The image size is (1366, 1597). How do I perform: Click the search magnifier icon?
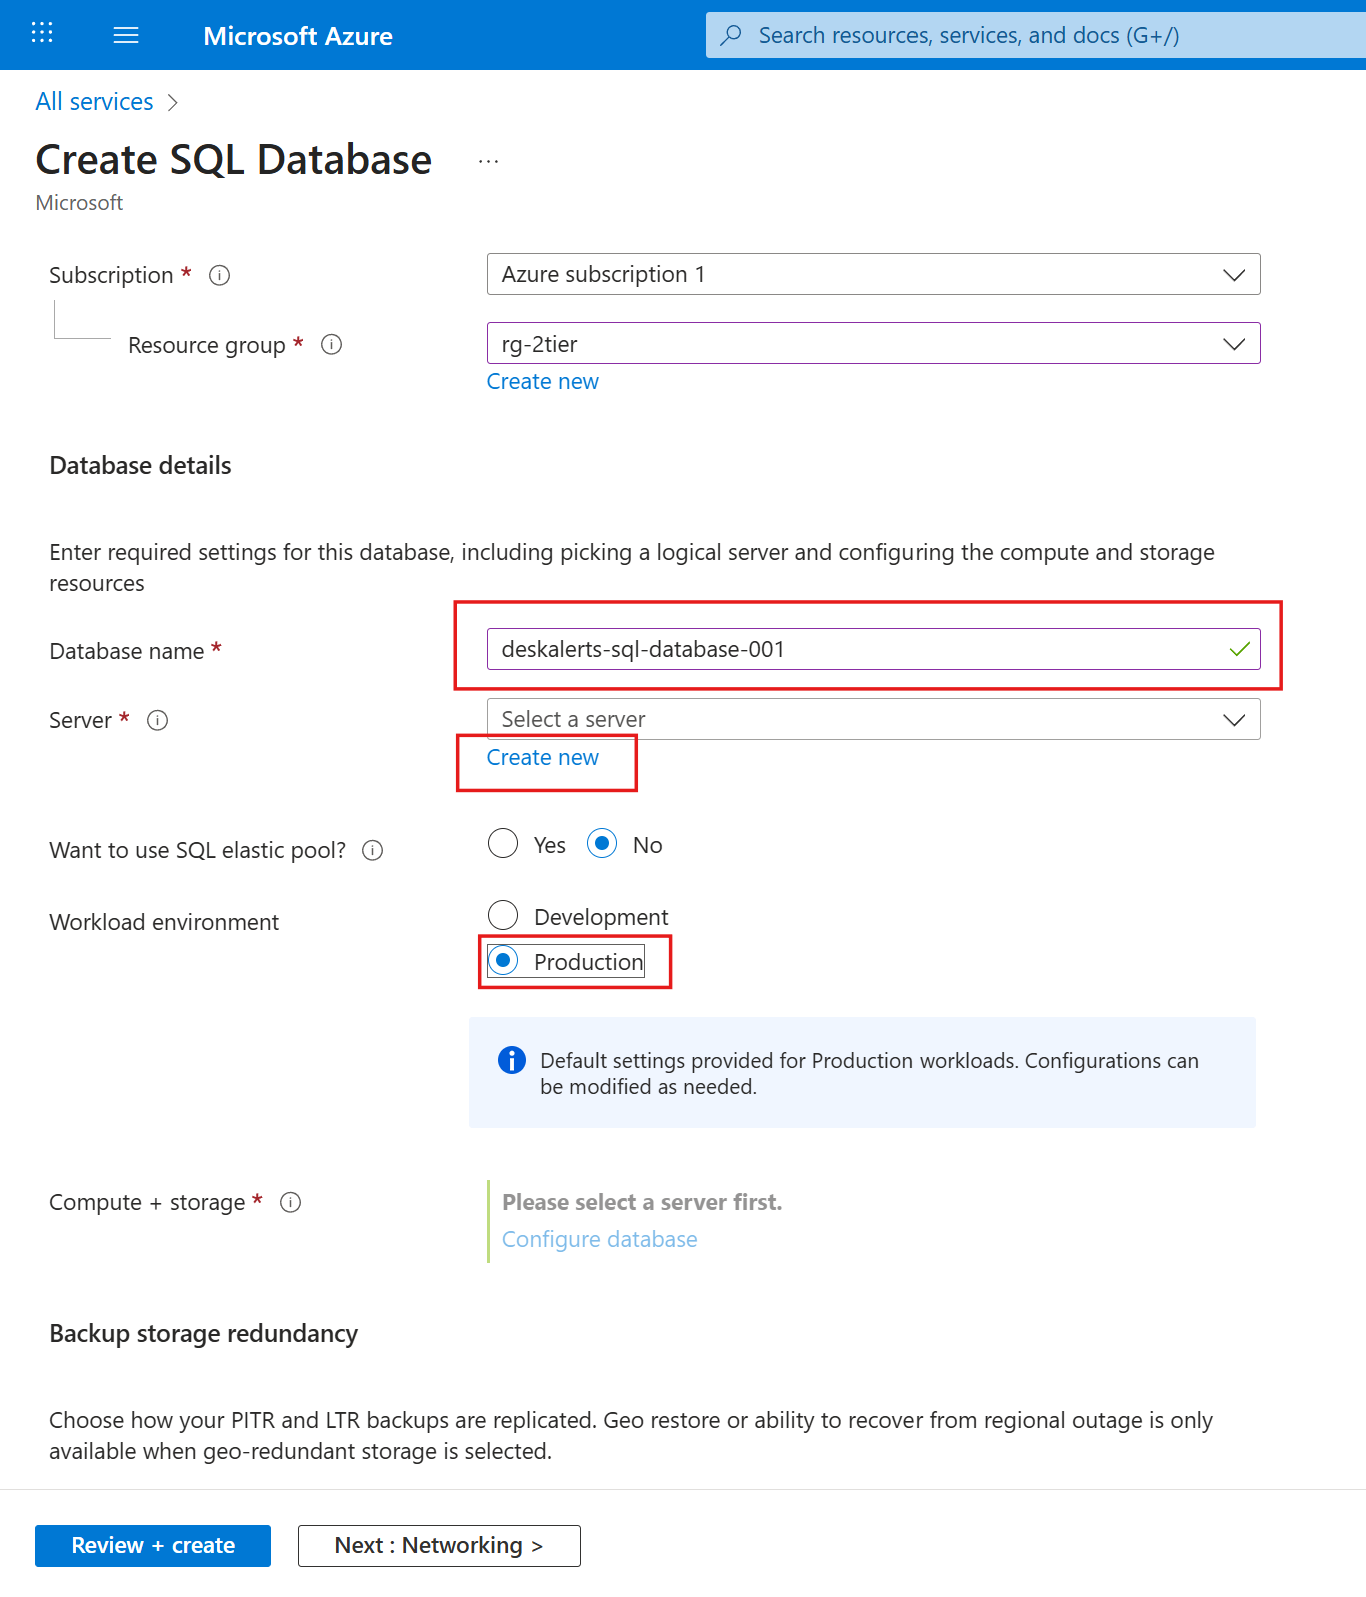pyautogui.click(x=731, y=35)
